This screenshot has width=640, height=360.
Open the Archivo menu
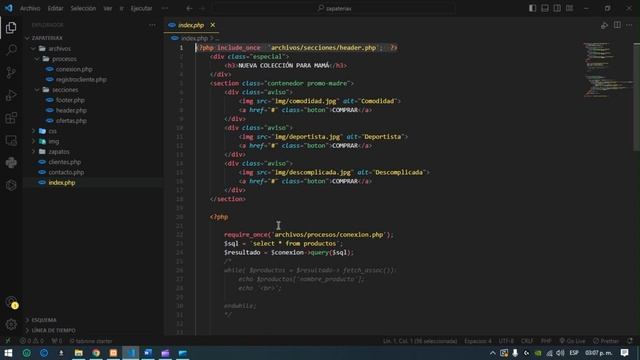(x=30, y=8)
